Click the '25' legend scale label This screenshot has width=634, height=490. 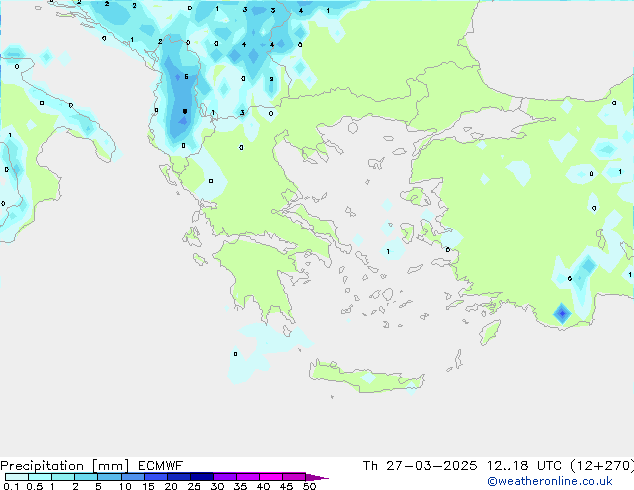tap(194, 486)
